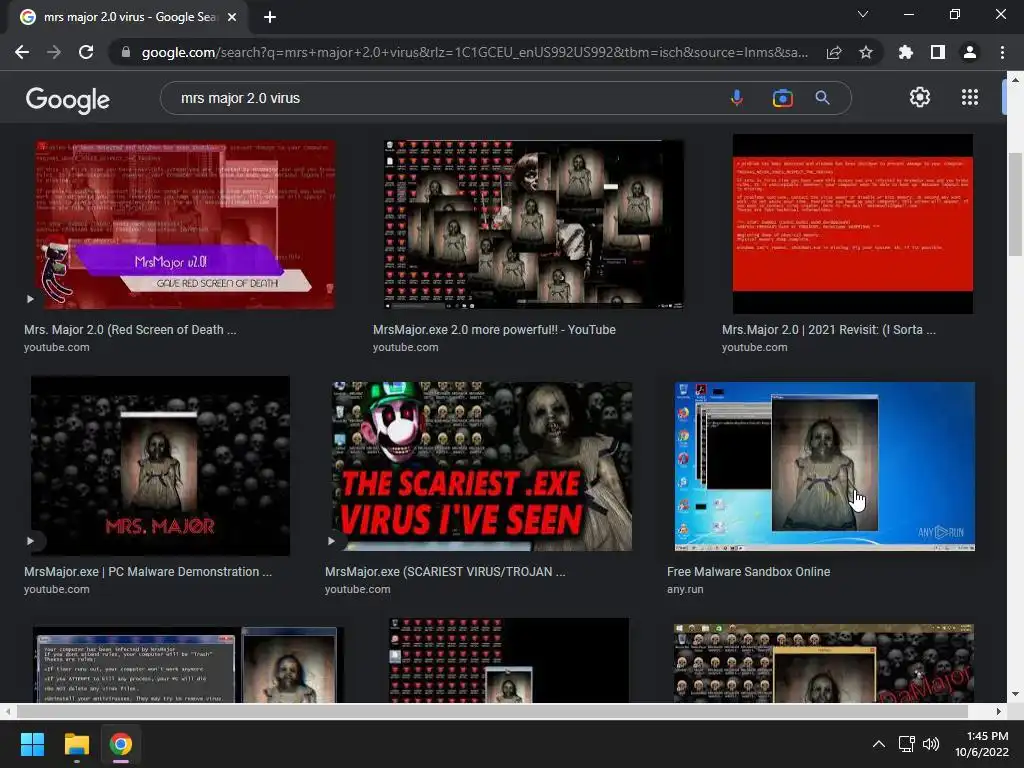Click the any.run source text

click(x=685, y=589)
